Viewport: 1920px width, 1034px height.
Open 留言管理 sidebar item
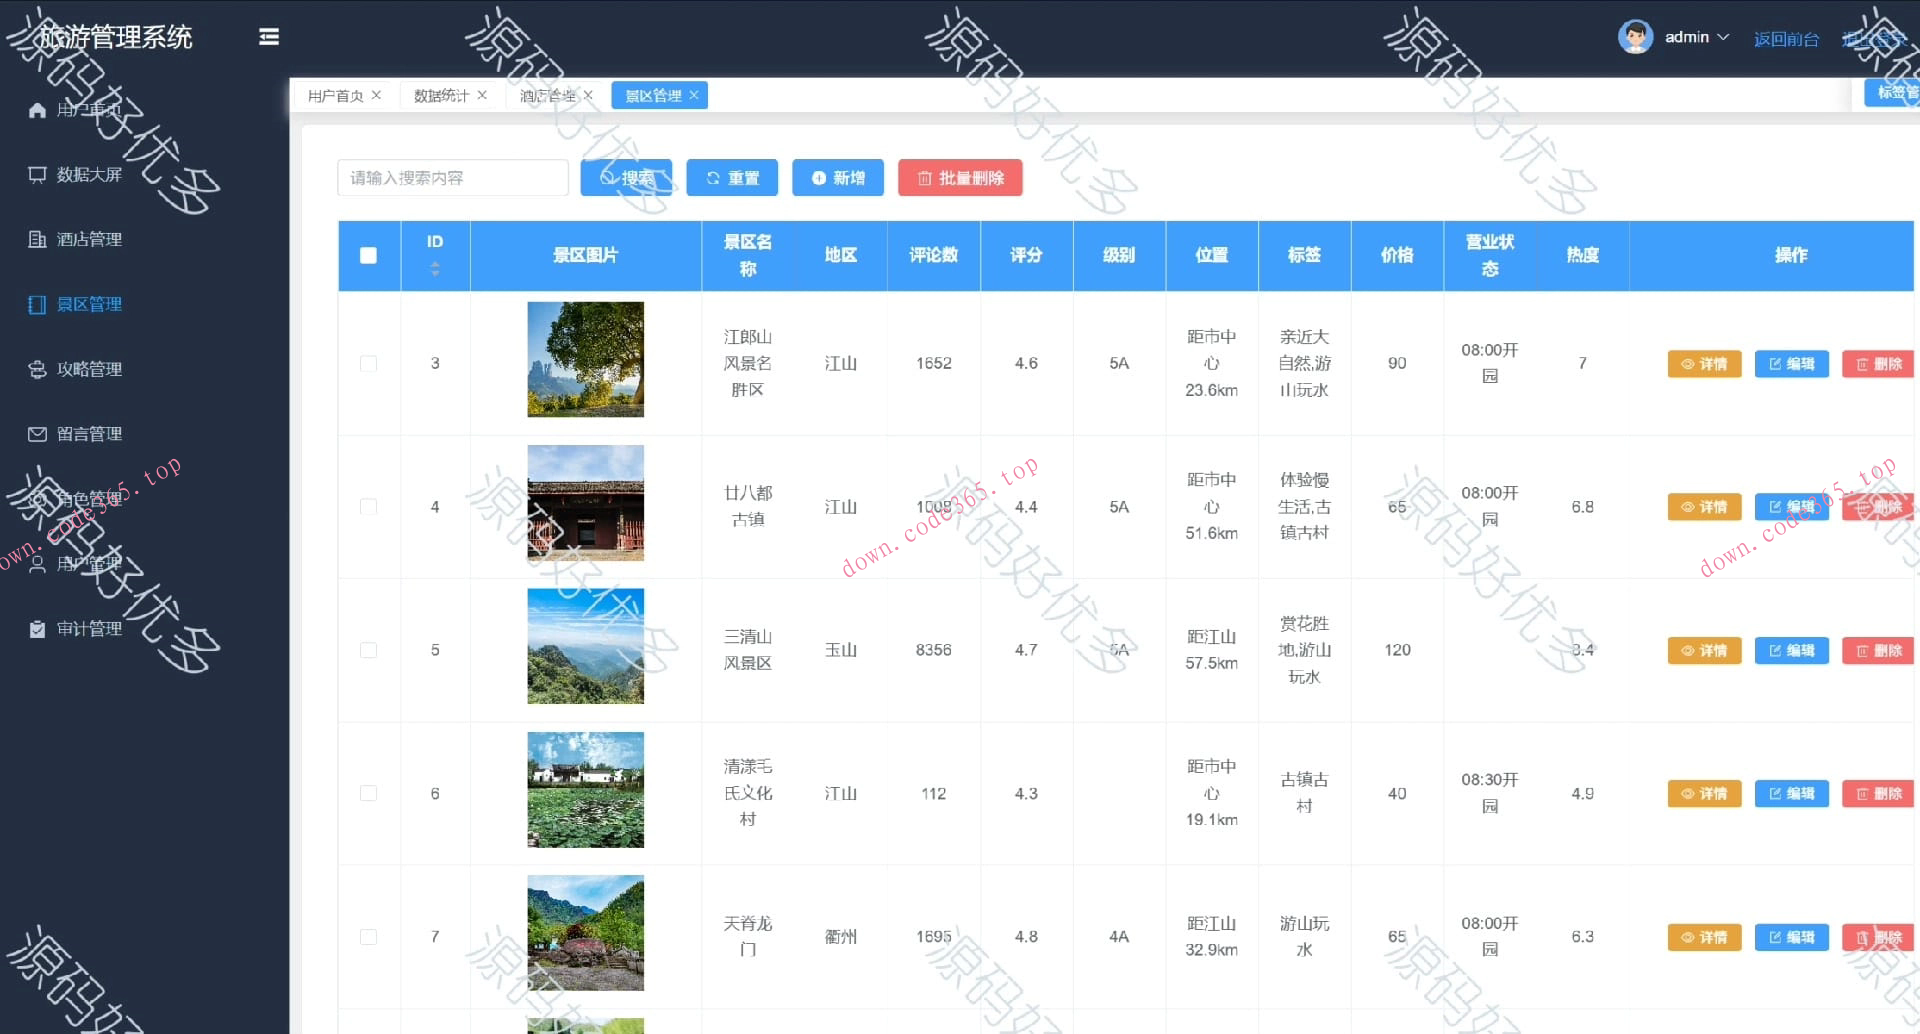(x=89, y=434)
